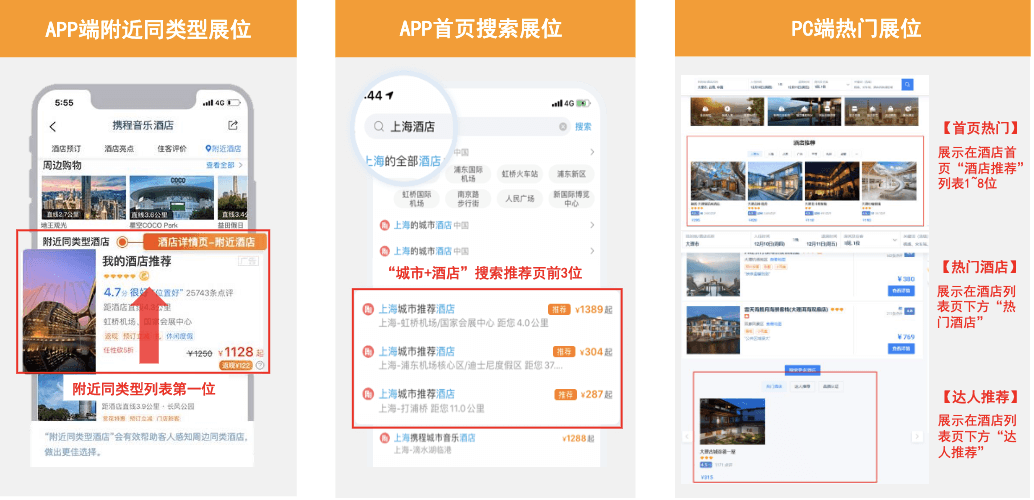Click the left carousel arrow

(x=686, y=436)
